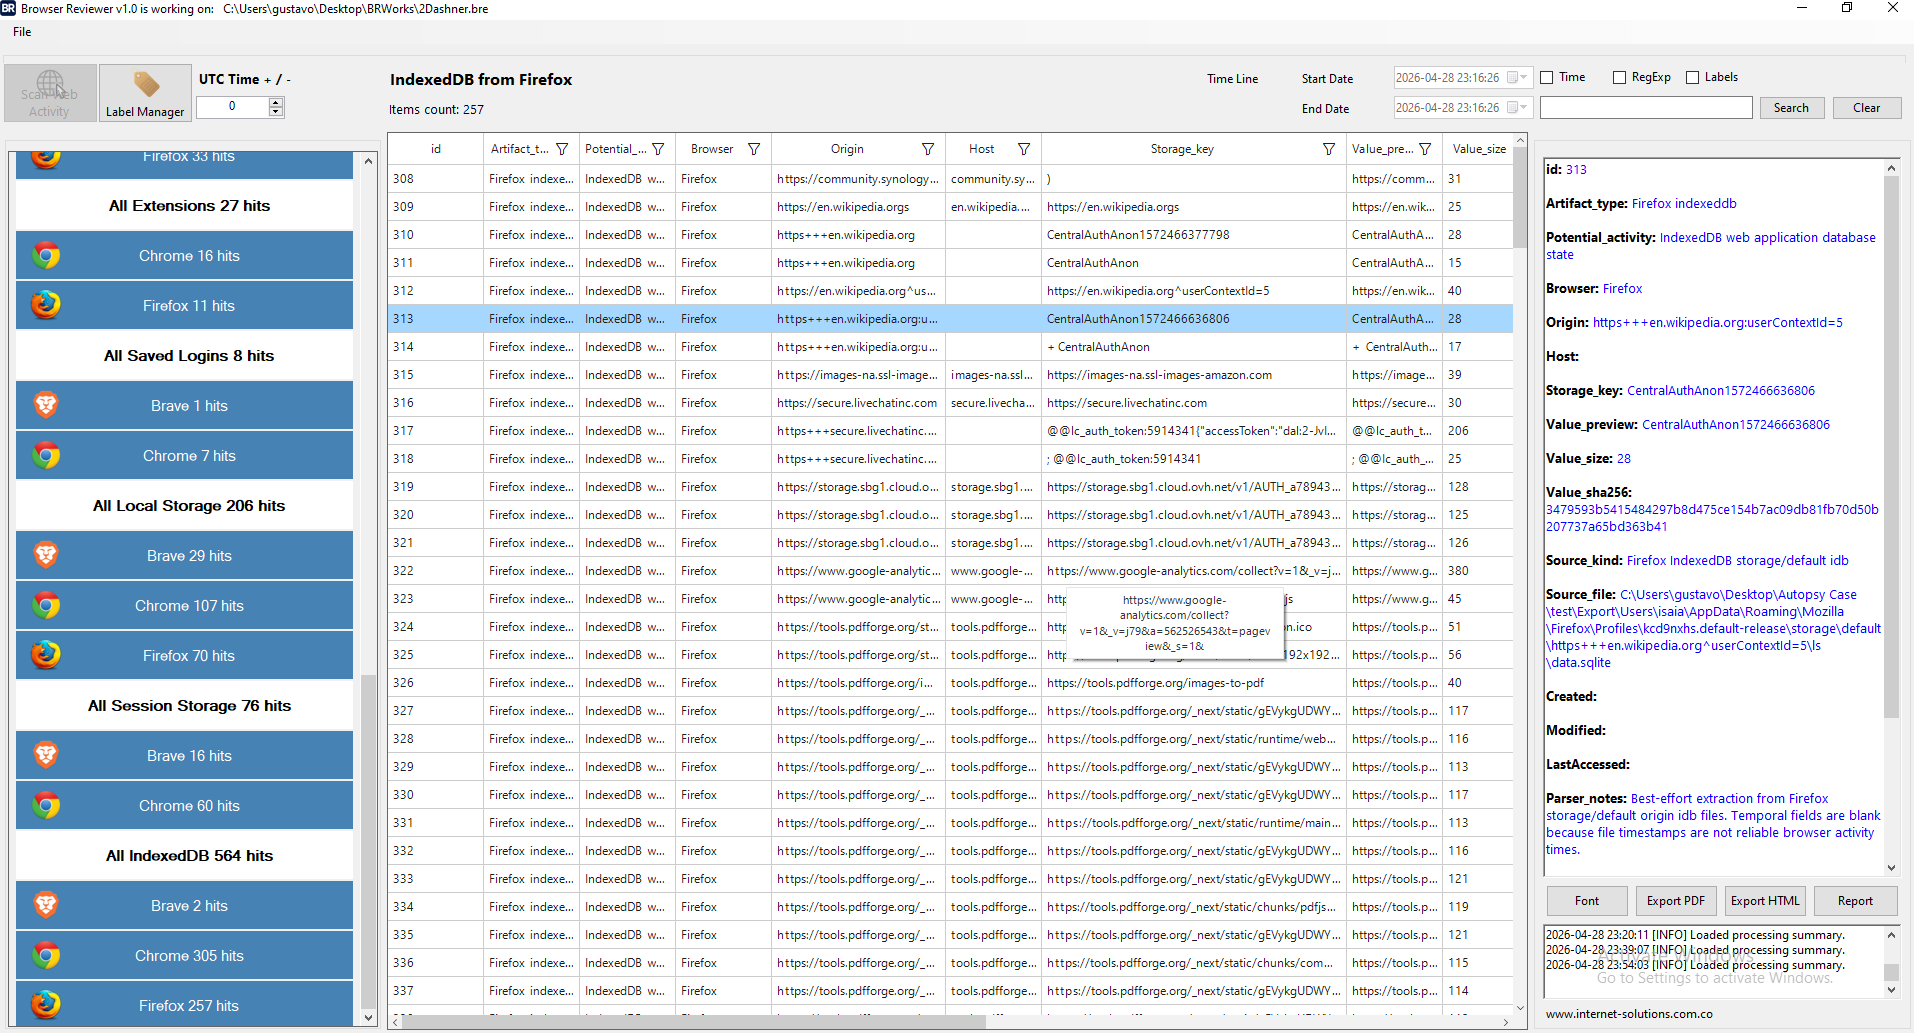Enable the RegExp checkbox
1914x1033 pixels.
[x=1620, y=77]
